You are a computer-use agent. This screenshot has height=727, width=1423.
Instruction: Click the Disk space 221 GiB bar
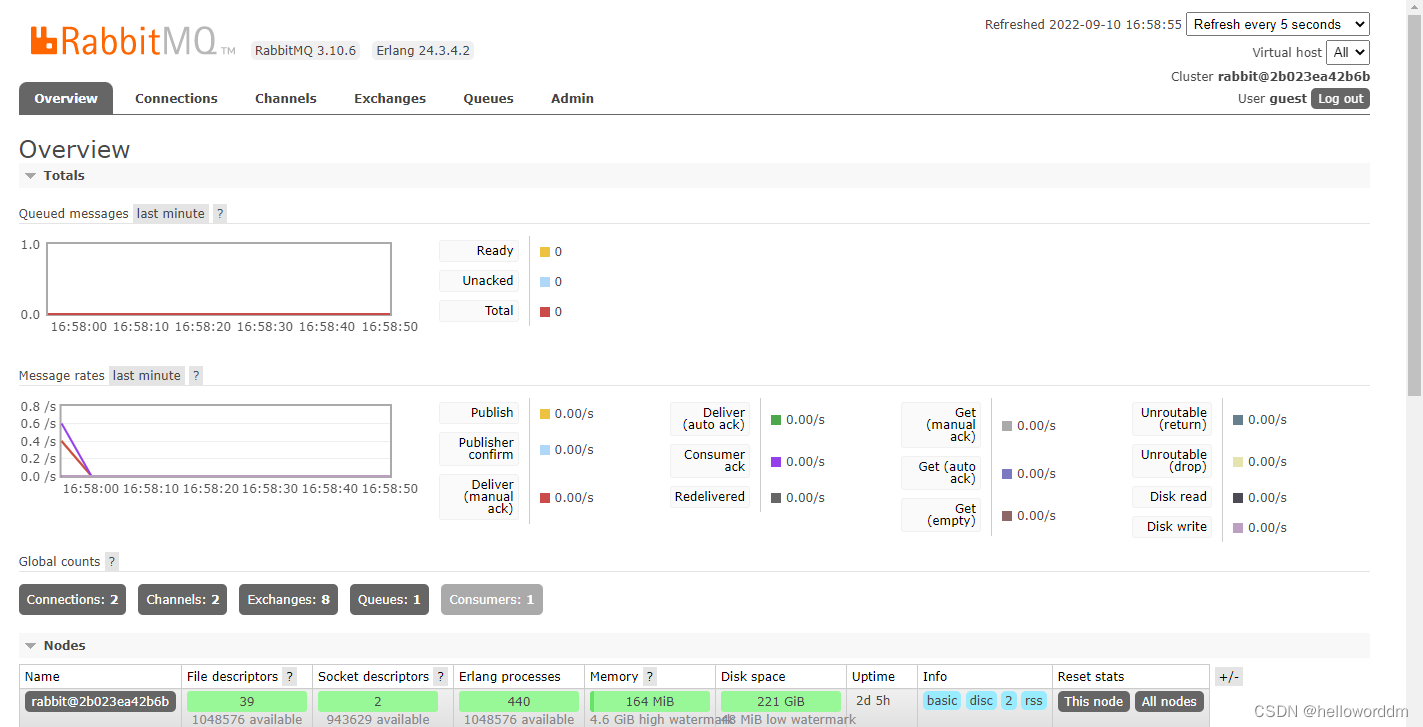[x=781, y=701]
